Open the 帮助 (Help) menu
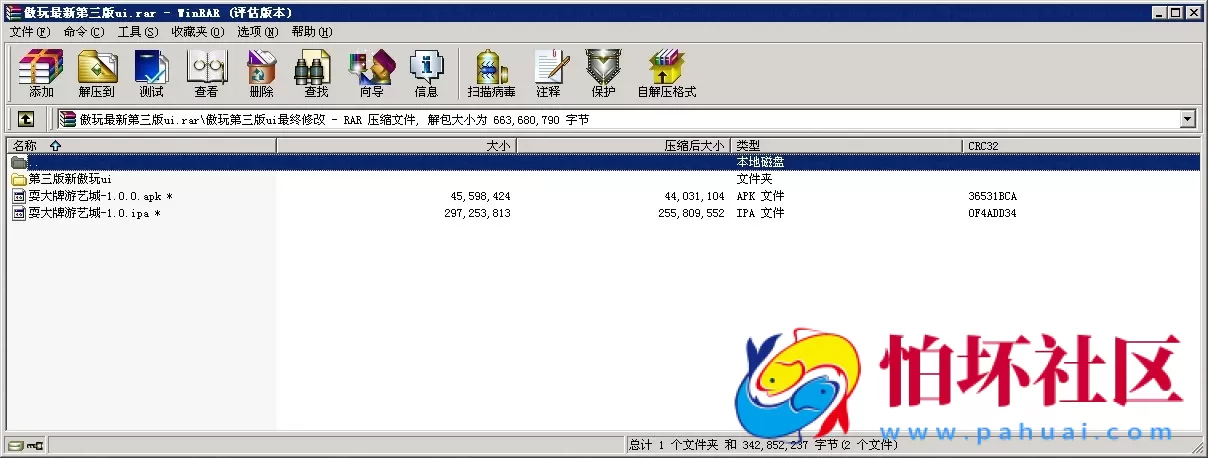Image resolution: width=1208 pixels, height=458 pixels. point(312,32)
